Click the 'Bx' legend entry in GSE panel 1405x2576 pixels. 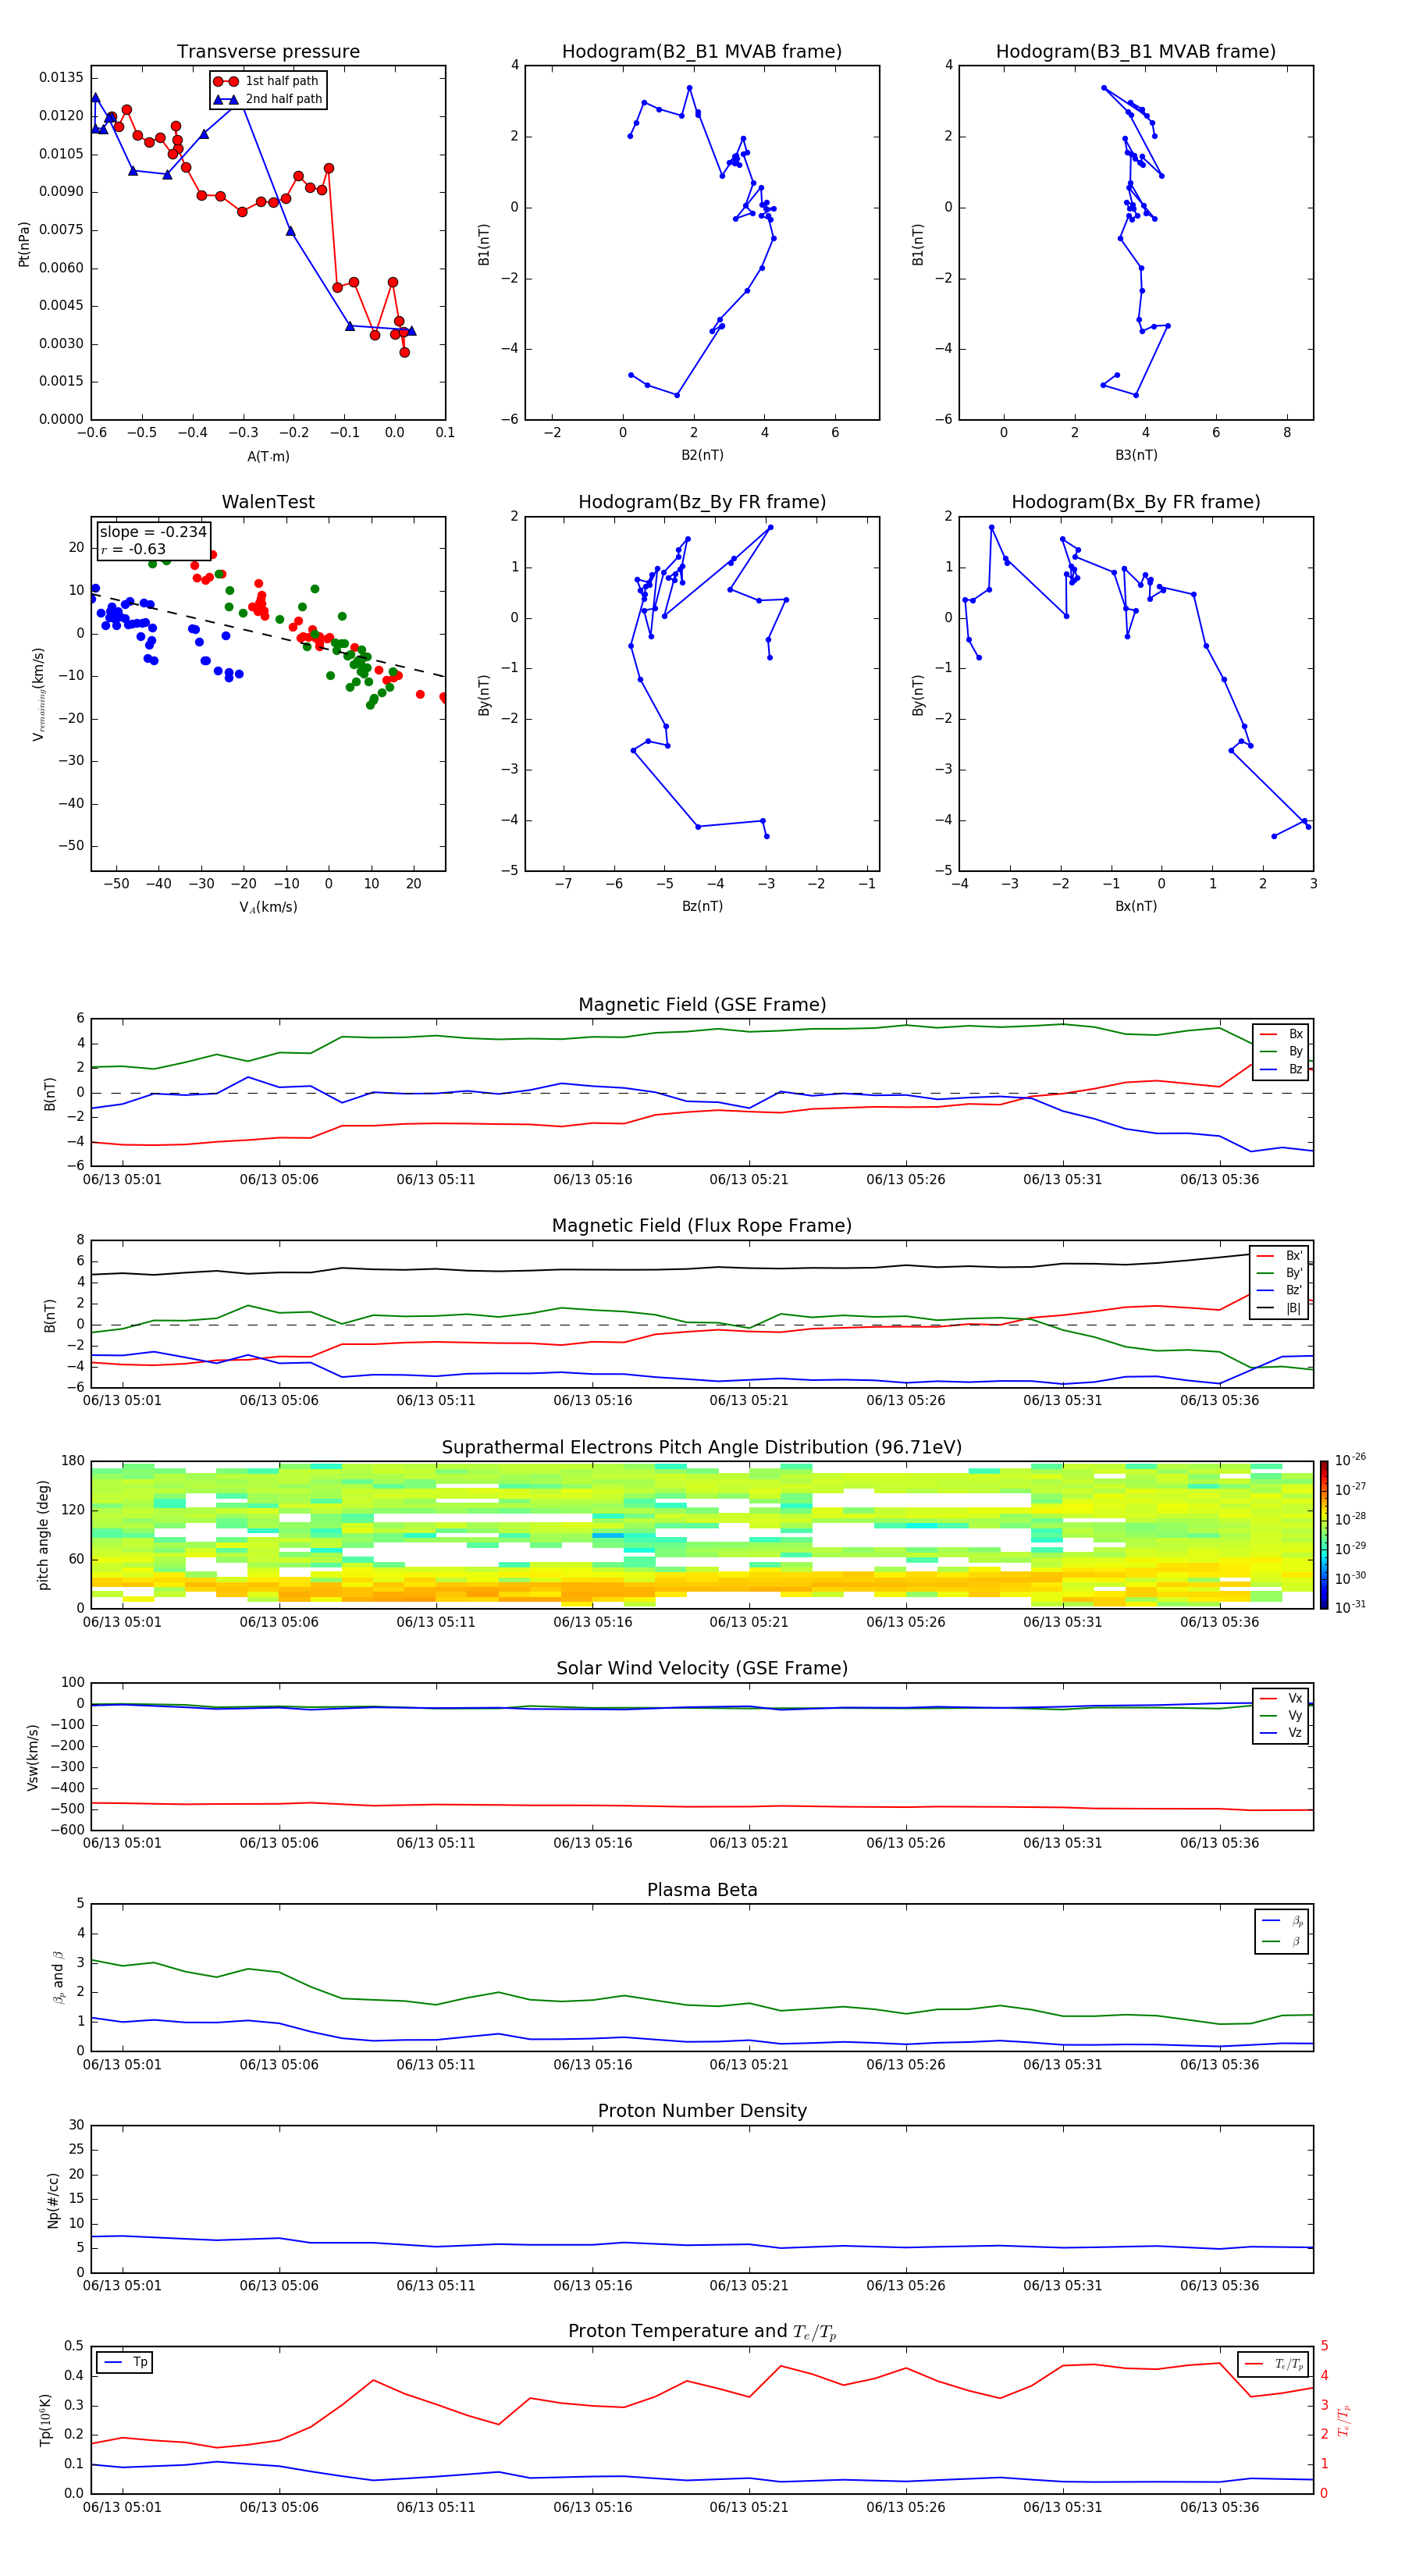point(1281,1034)
